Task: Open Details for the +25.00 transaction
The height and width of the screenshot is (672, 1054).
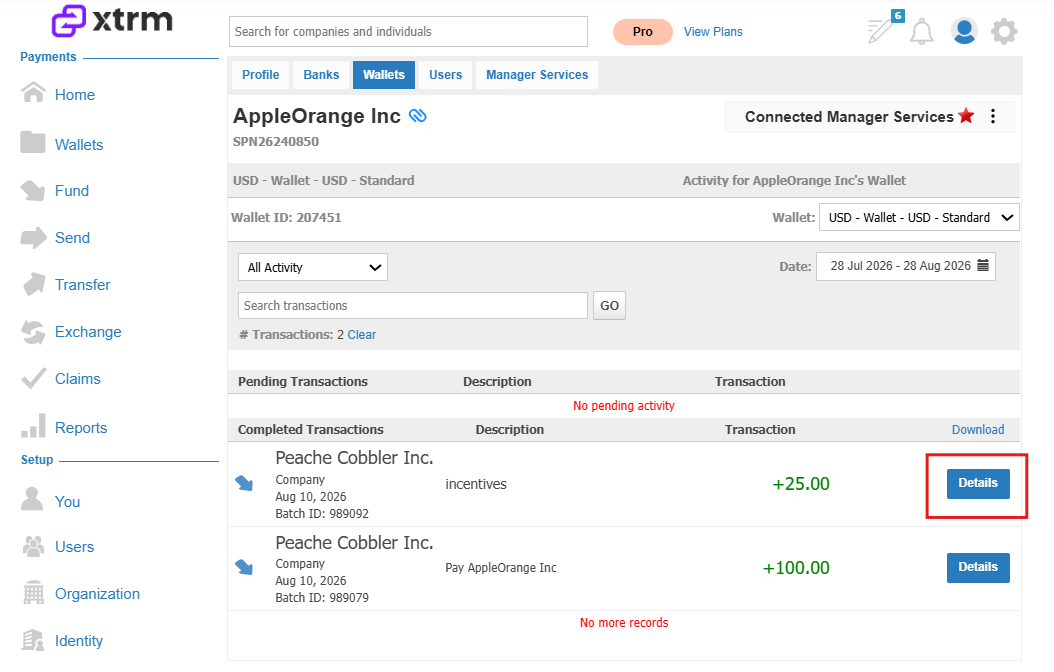Action: point(978,483)
